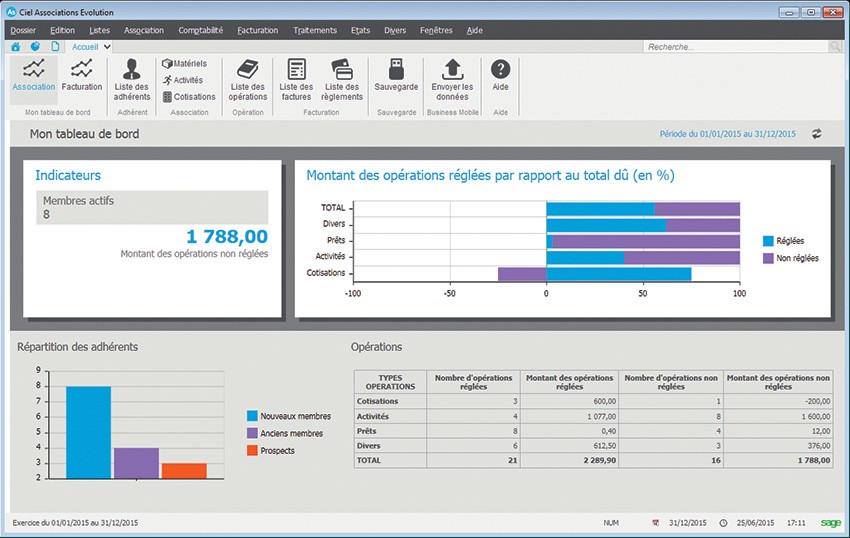Viewport: 850px width, 538px height.
Task: Open the Association dashboard icon
Action: pyautogui.click(x=34, y=74)
